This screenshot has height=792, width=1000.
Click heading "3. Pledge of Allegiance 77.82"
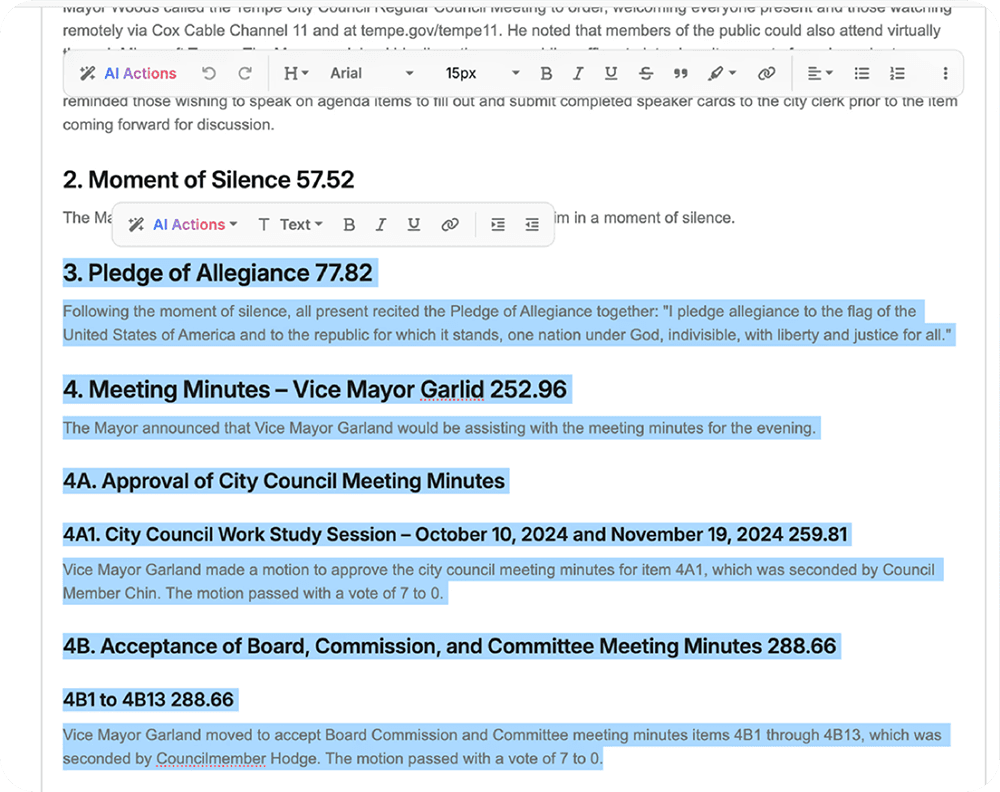(x=217, y=273)
